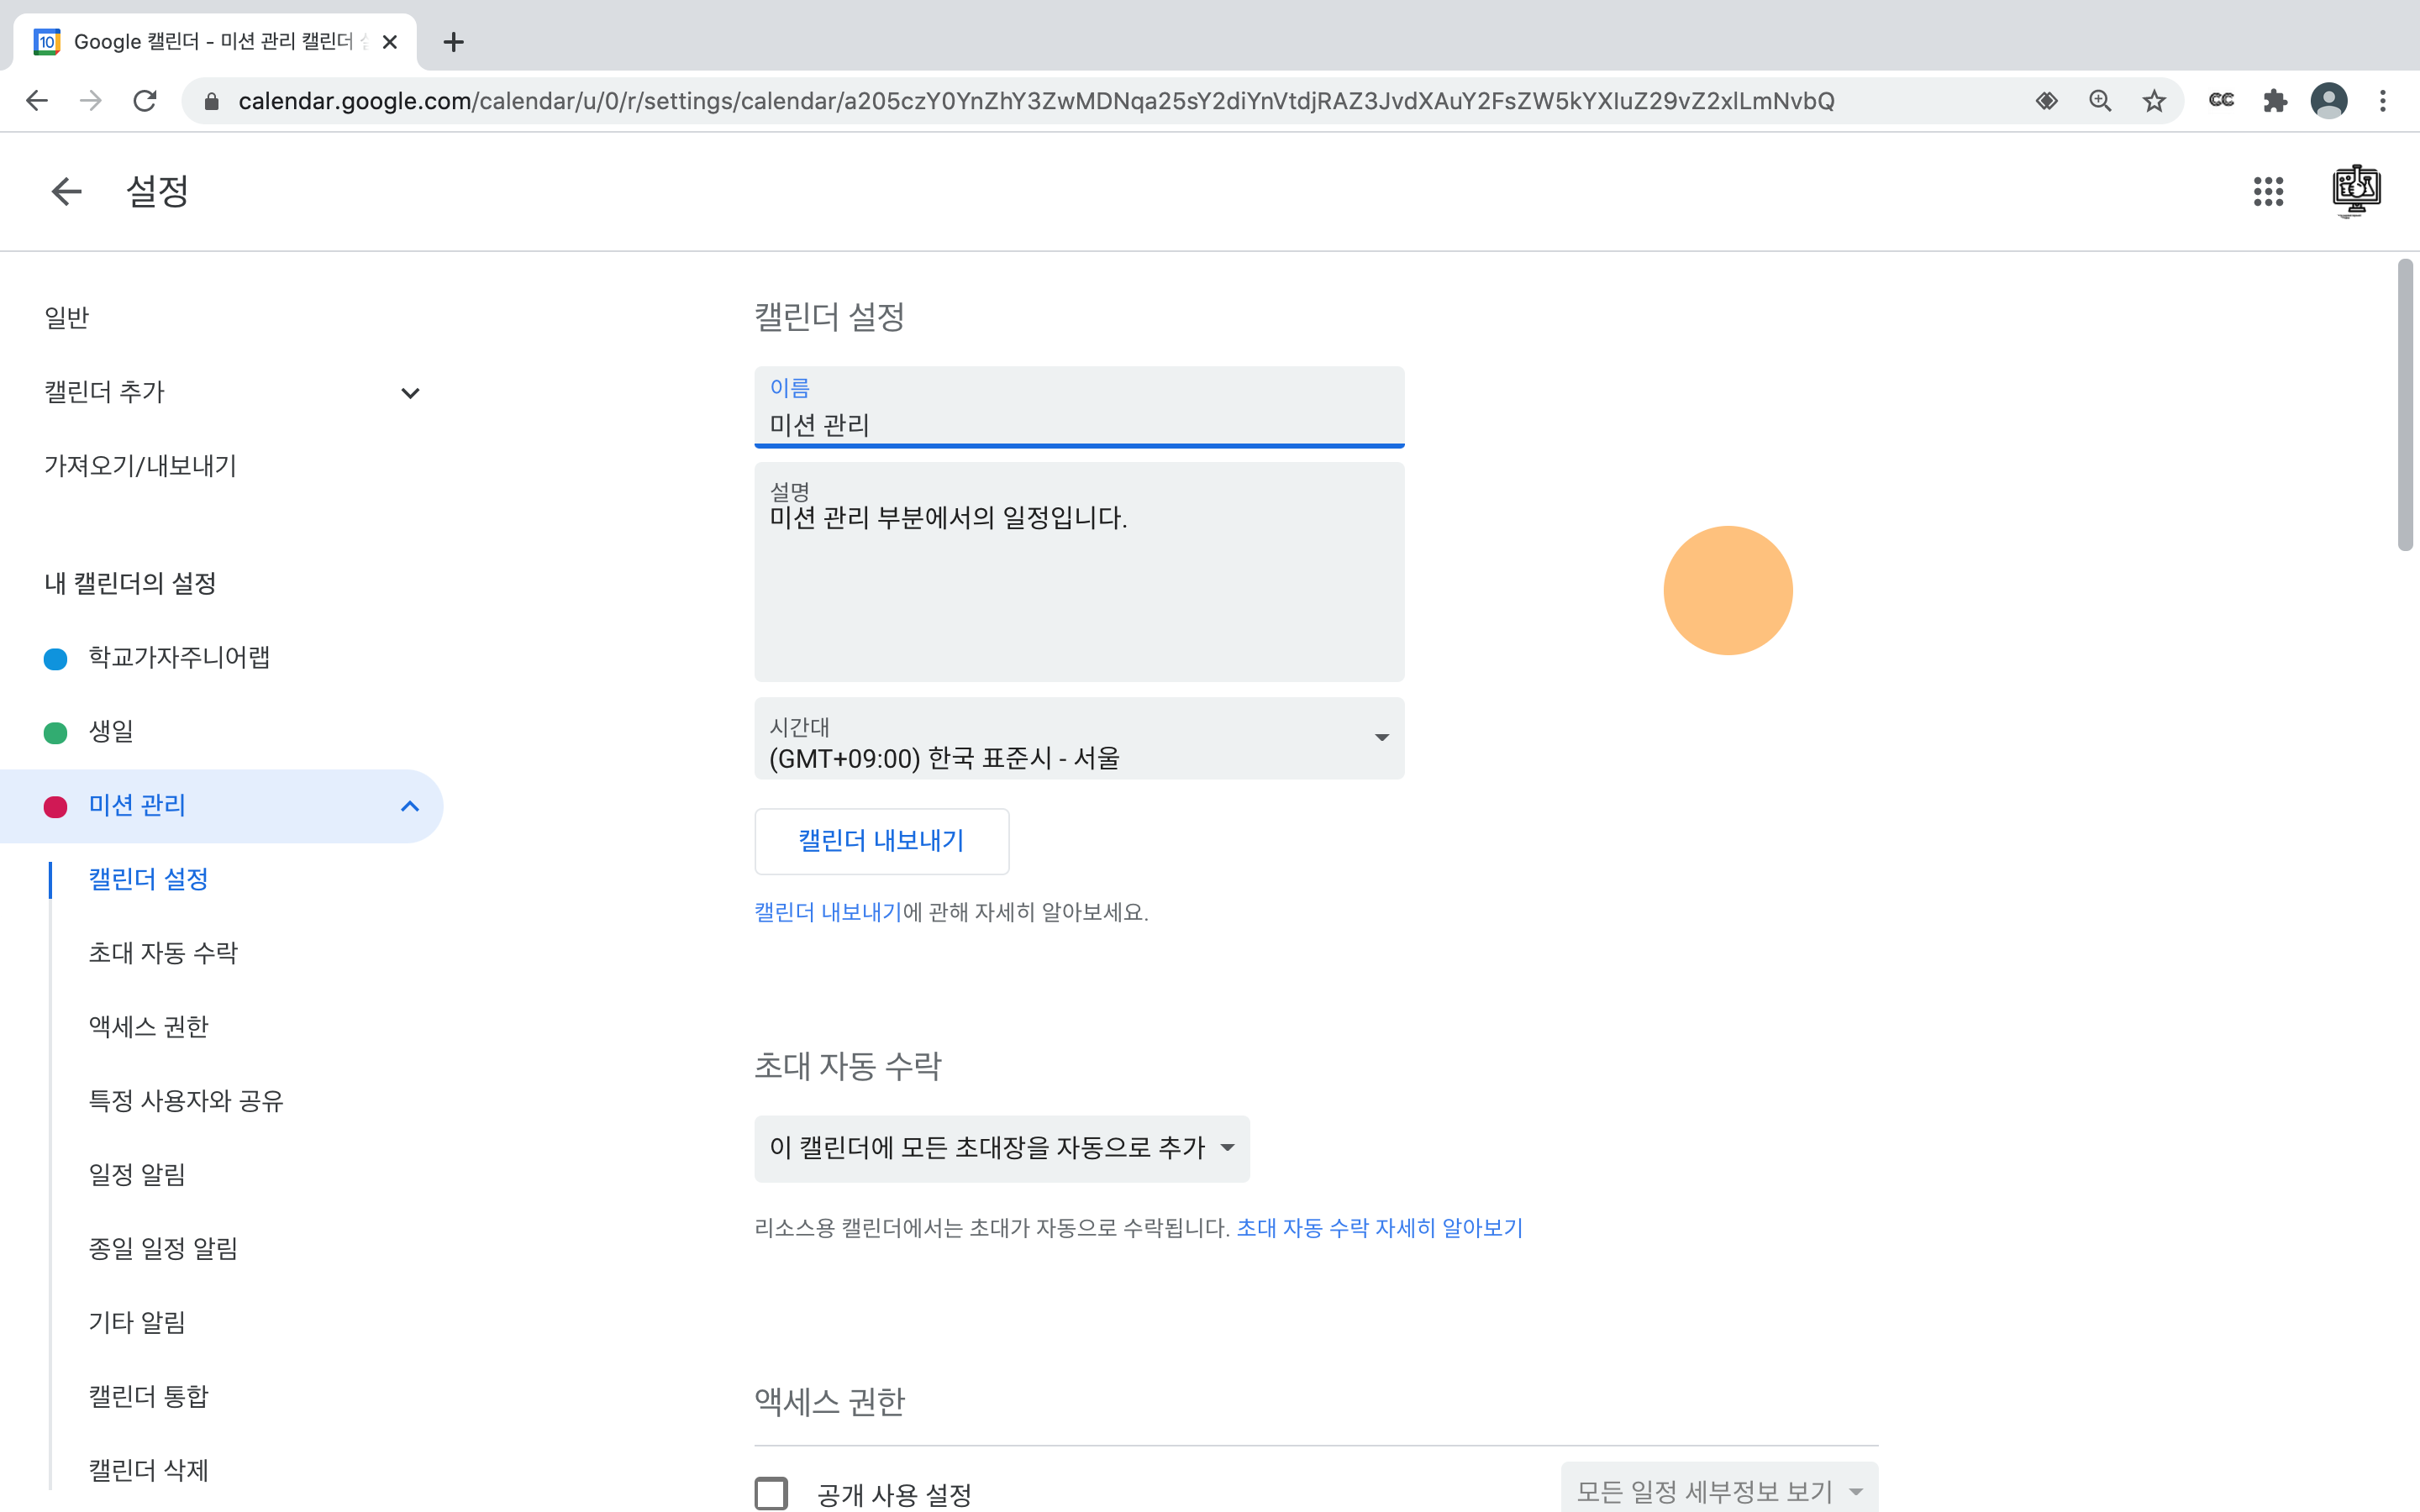Open the Google apps grid icon

(x=2268, y=191)
